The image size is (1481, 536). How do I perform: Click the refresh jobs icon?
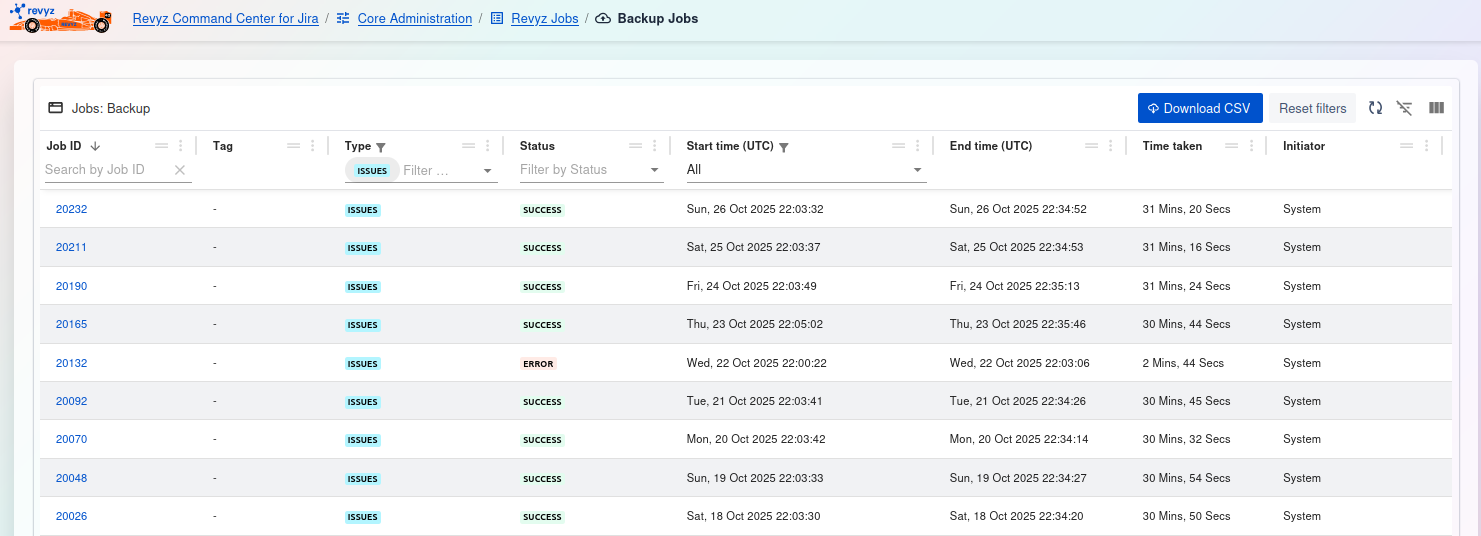coord(1375,108)
